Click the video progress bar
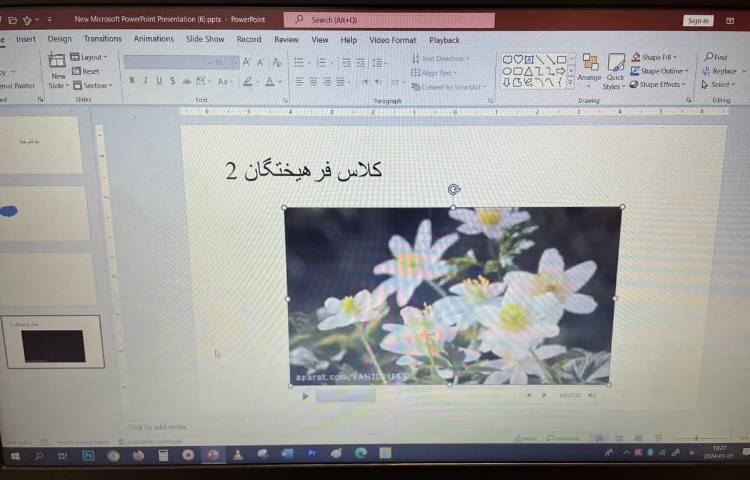 (345, 395)
